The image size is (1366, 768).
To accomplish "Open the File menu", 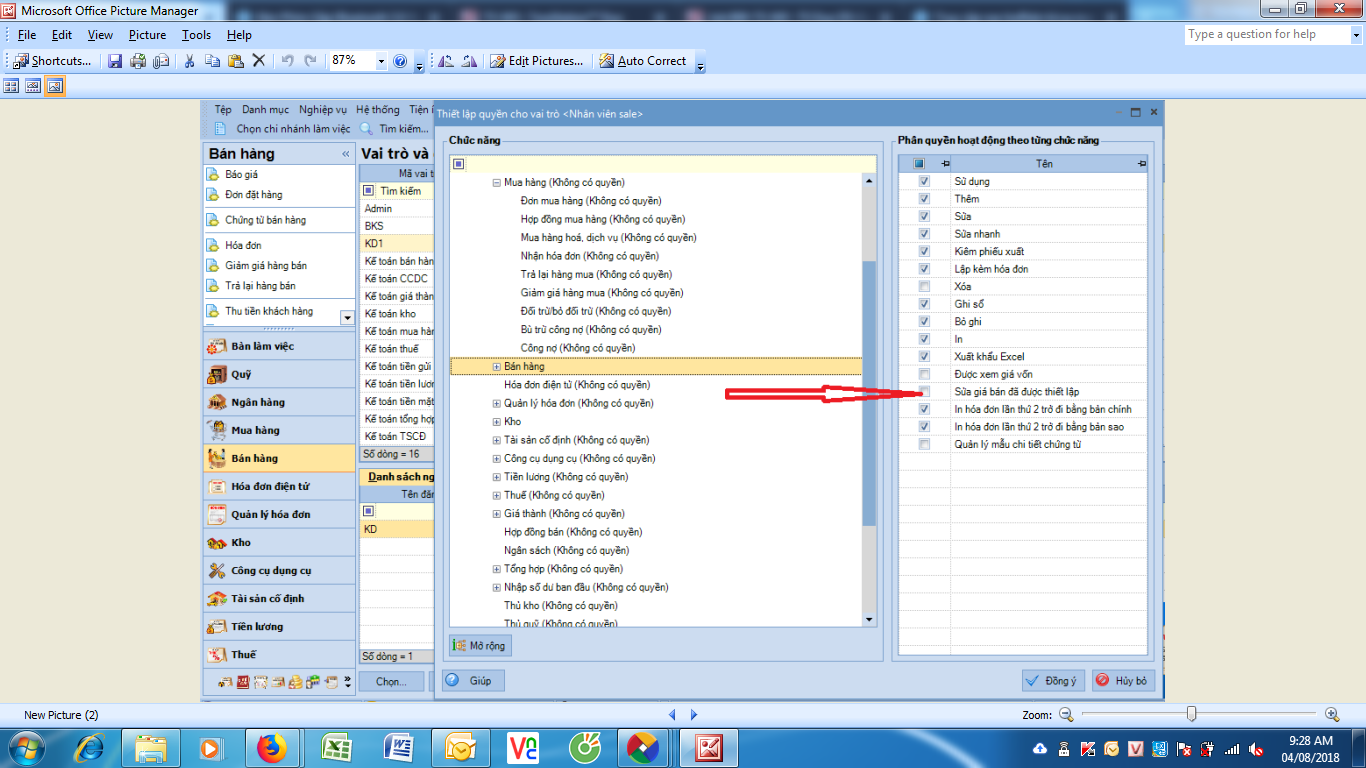I will pos(27,35).
